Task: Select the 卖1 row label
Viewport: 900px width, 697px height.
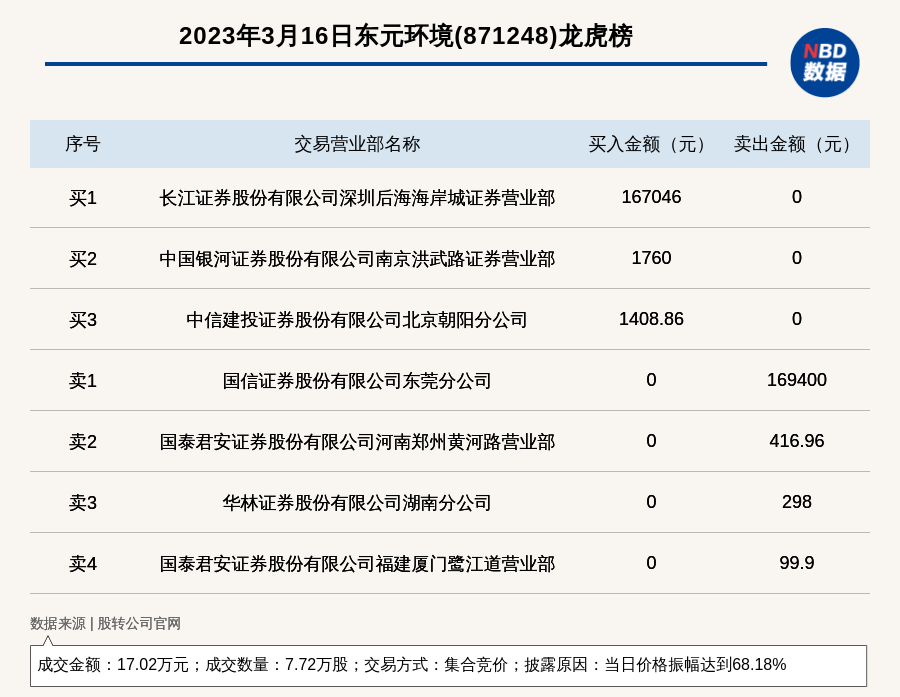Action: coord(83,381)
